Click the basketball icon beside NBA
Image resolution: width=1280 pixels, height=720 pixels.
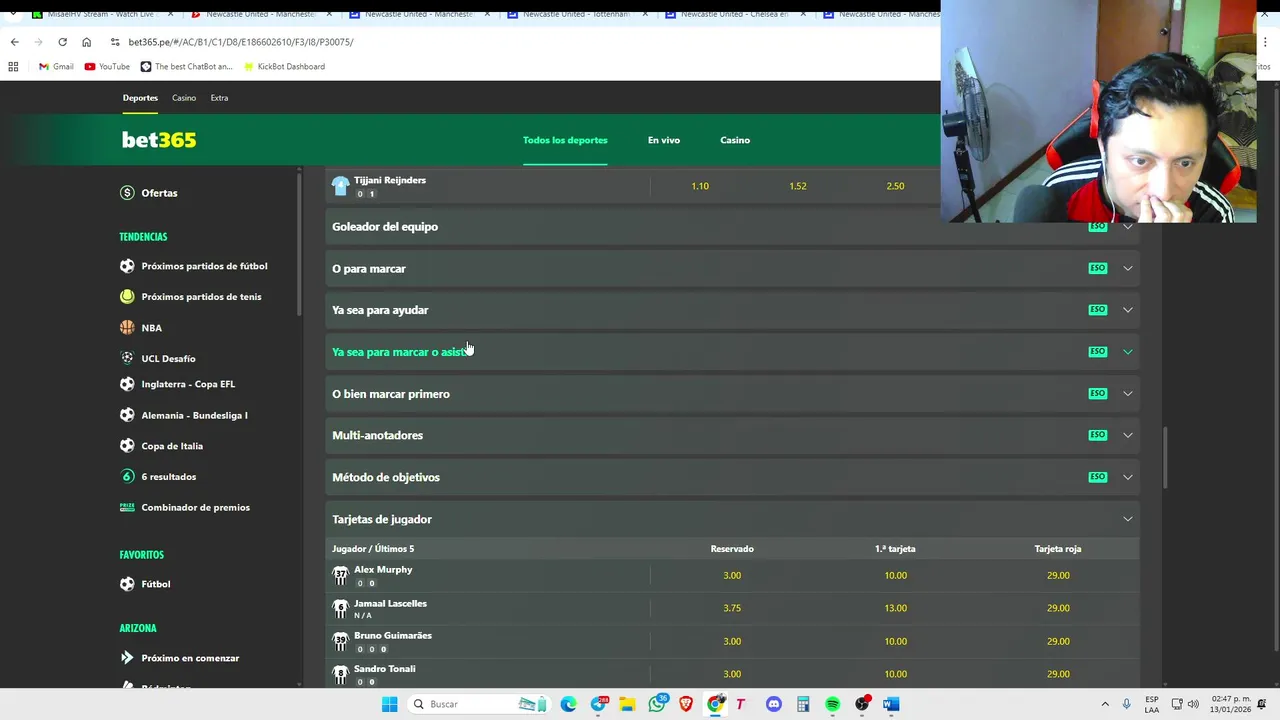(x=127, y=327)
